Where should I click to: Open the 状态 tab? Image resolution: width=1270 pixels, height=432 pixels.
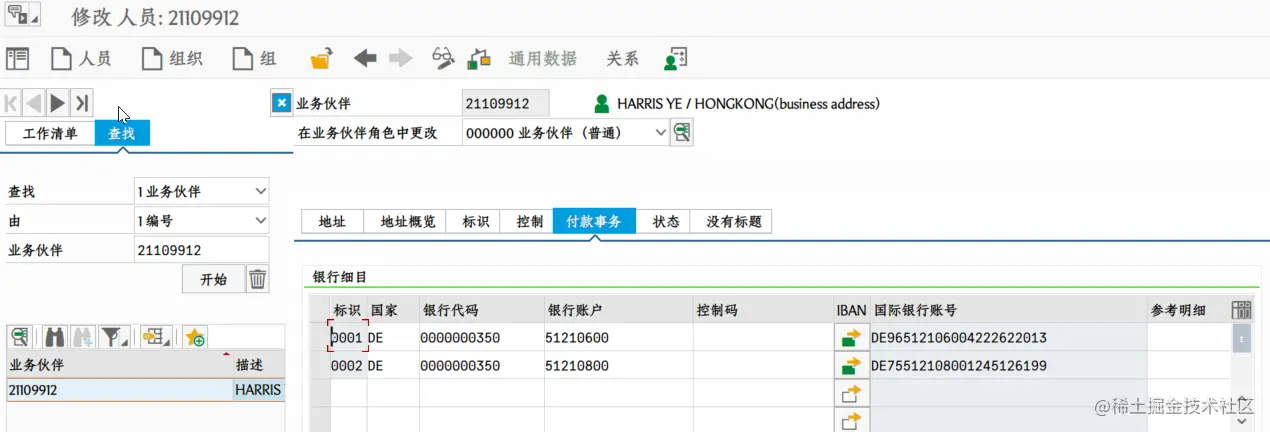pos(666,221)
